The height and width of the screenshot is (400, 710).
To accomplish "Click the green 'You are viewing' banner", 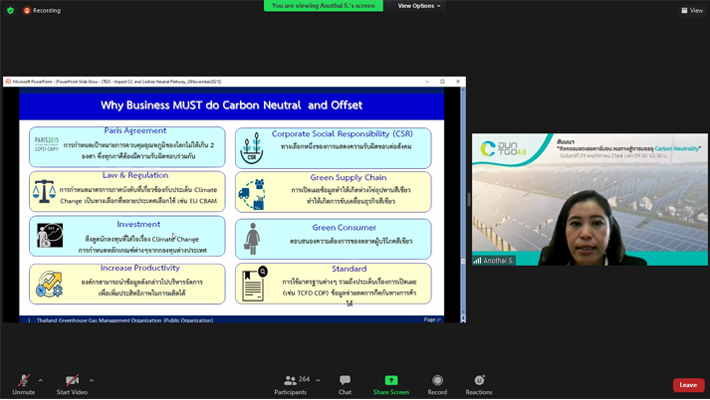I will 323,6.
